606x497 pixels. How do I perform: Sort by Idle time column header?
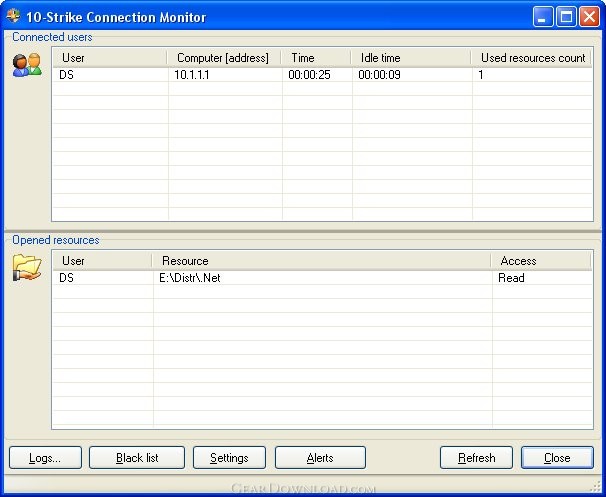410,58
